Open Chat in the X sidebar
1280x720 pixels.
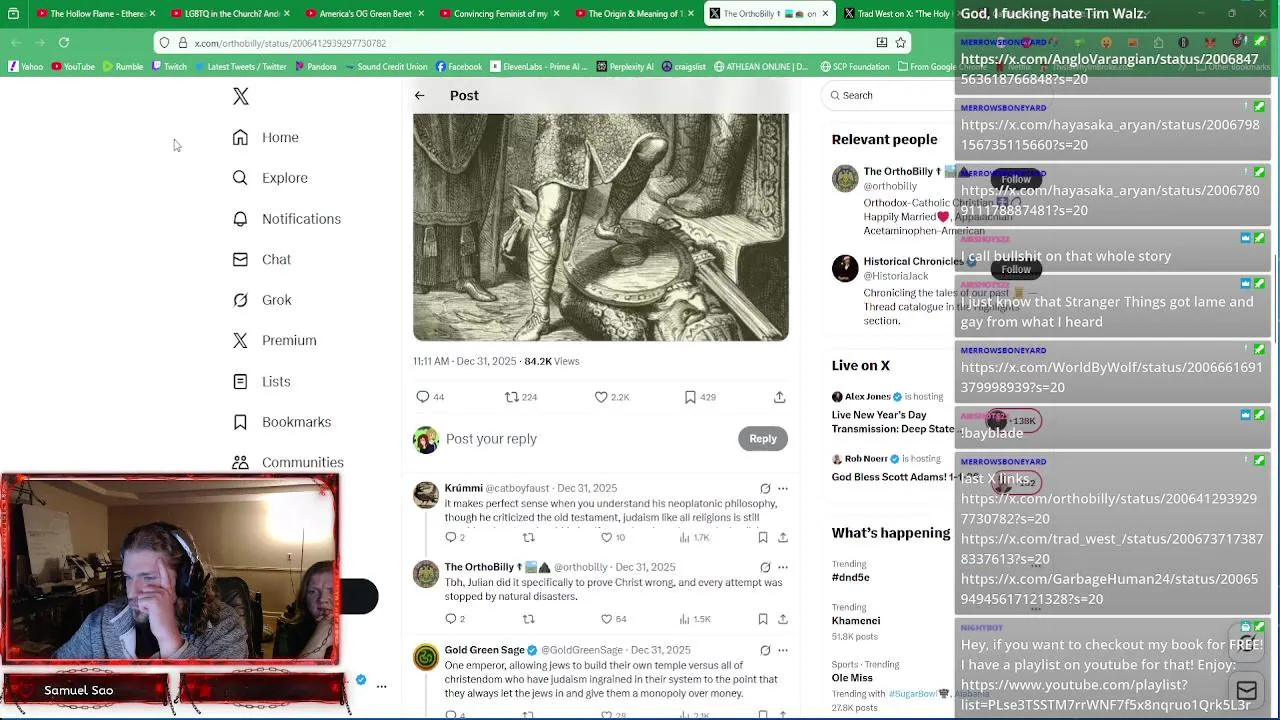pyautogui.click(x=262, y=259)
